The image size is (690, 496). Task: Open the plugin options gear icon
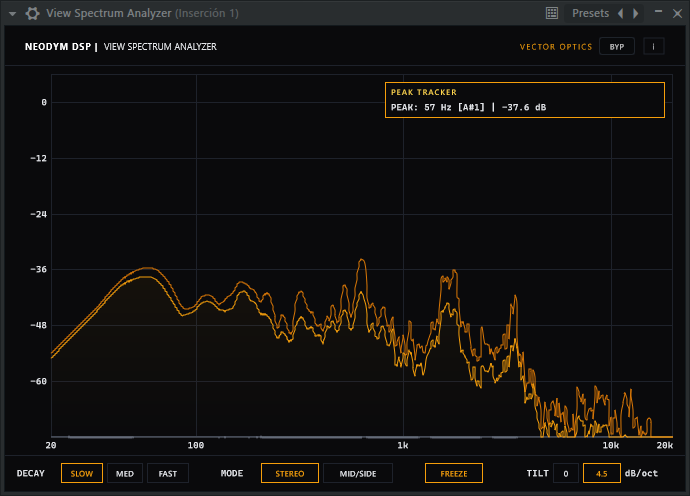pyautogui.click(x=32, y=13)
